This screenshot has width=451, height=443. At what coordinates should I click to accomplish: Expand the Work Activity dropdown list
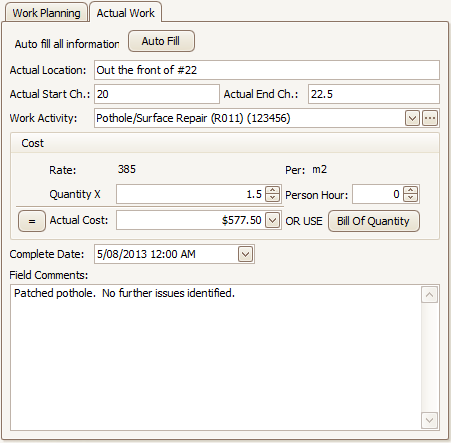coord(412,118)
